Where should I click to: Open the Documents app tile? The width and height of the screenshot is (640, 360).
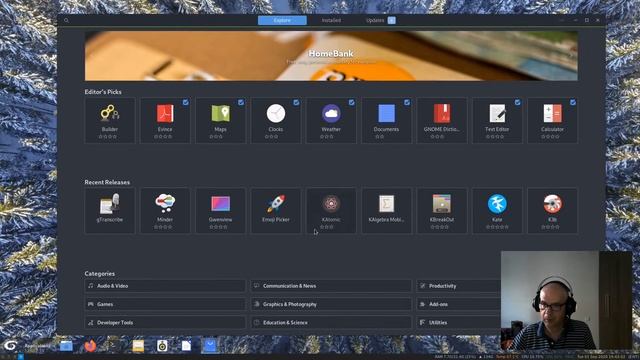[x=386, y=120]
